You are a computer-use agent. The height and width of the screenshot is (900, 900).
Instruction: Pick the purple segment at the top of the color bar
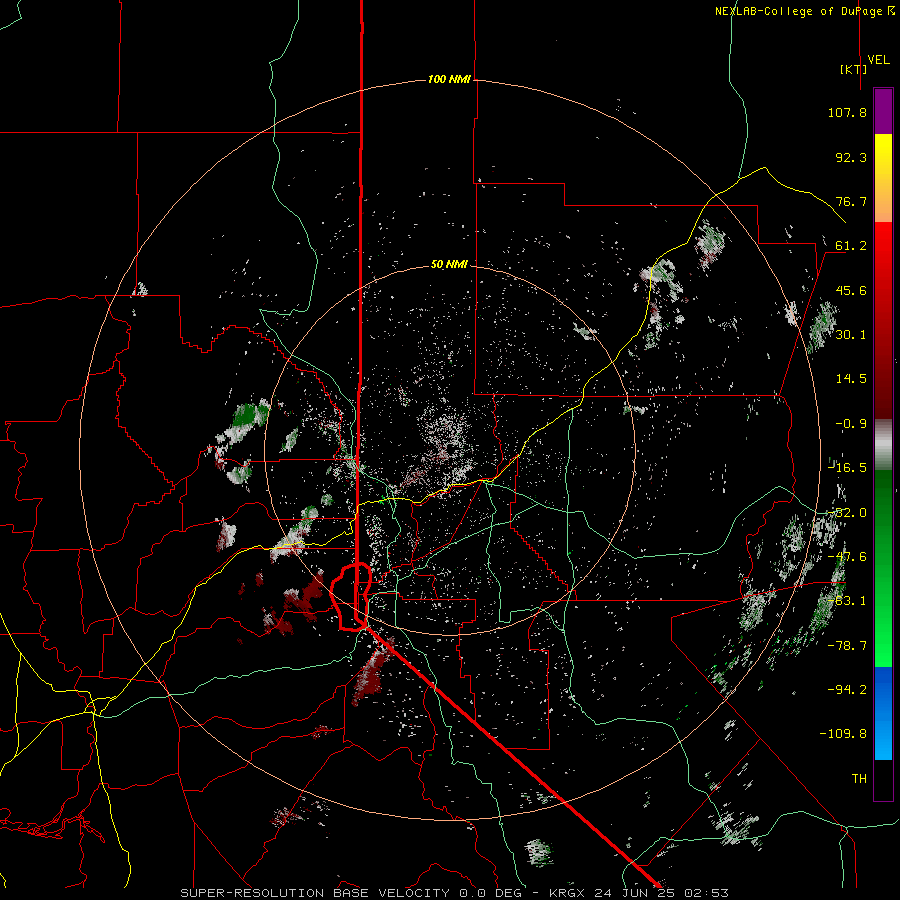point(883,111)
